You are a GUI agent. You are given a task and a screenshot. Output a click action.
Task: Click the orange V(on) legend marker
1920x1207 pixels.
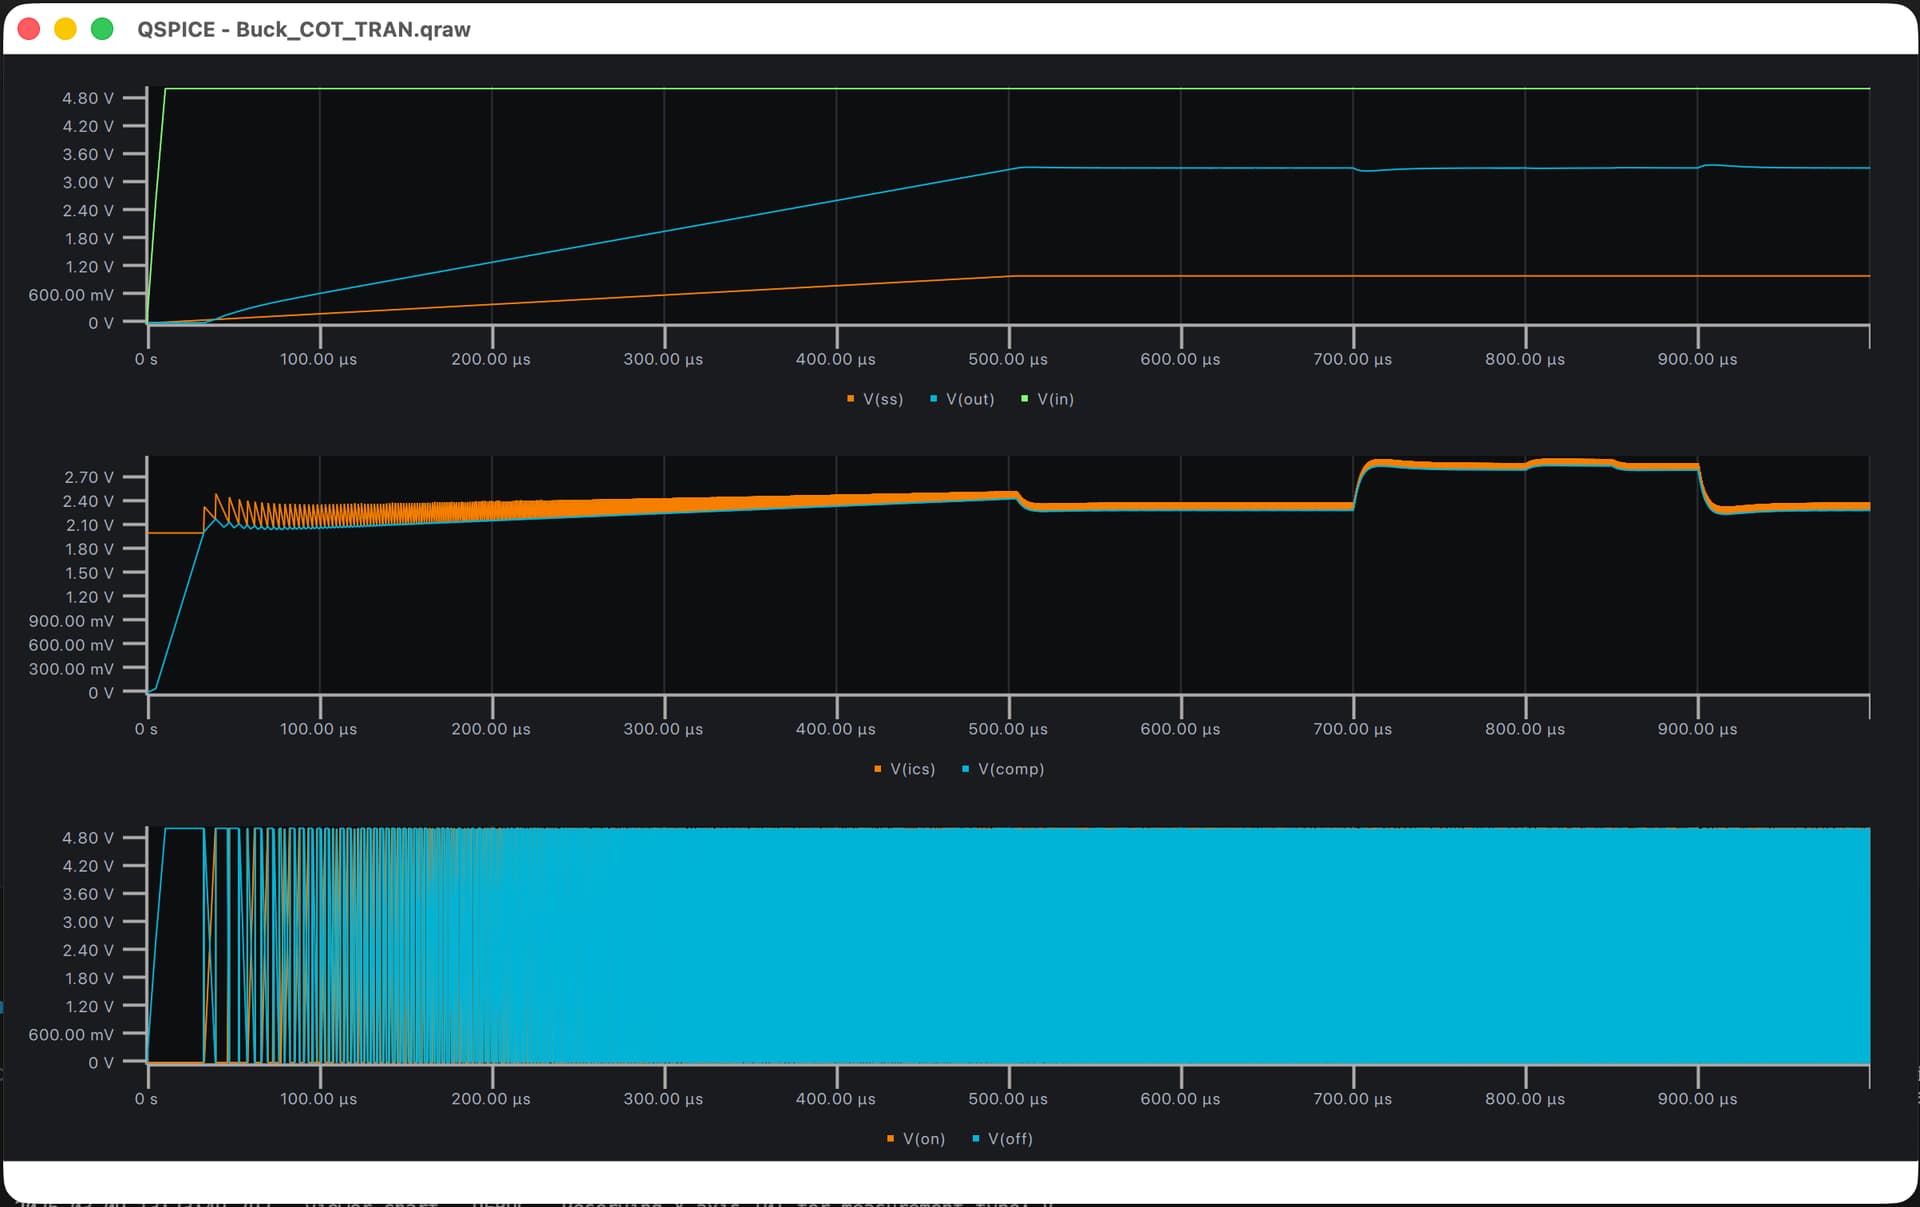tap(890, 1139)
